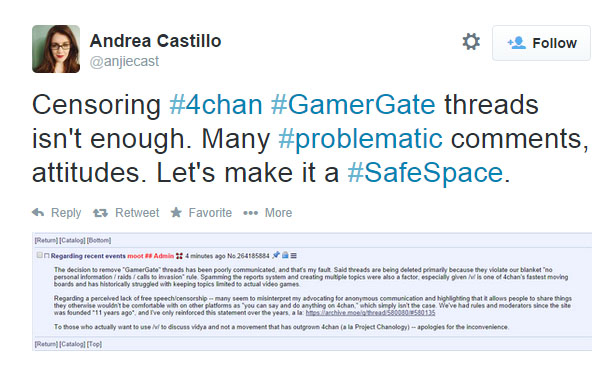Open the #problematic hashtag
The width and height of the screenshot is (616, 372).
coord(361,139)
